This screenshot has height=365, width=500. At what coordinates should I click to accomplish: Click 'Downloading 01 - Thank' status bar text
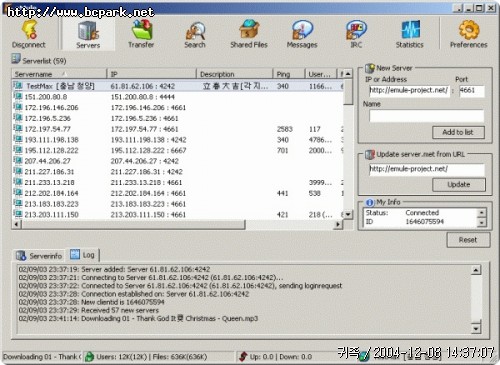42,357
